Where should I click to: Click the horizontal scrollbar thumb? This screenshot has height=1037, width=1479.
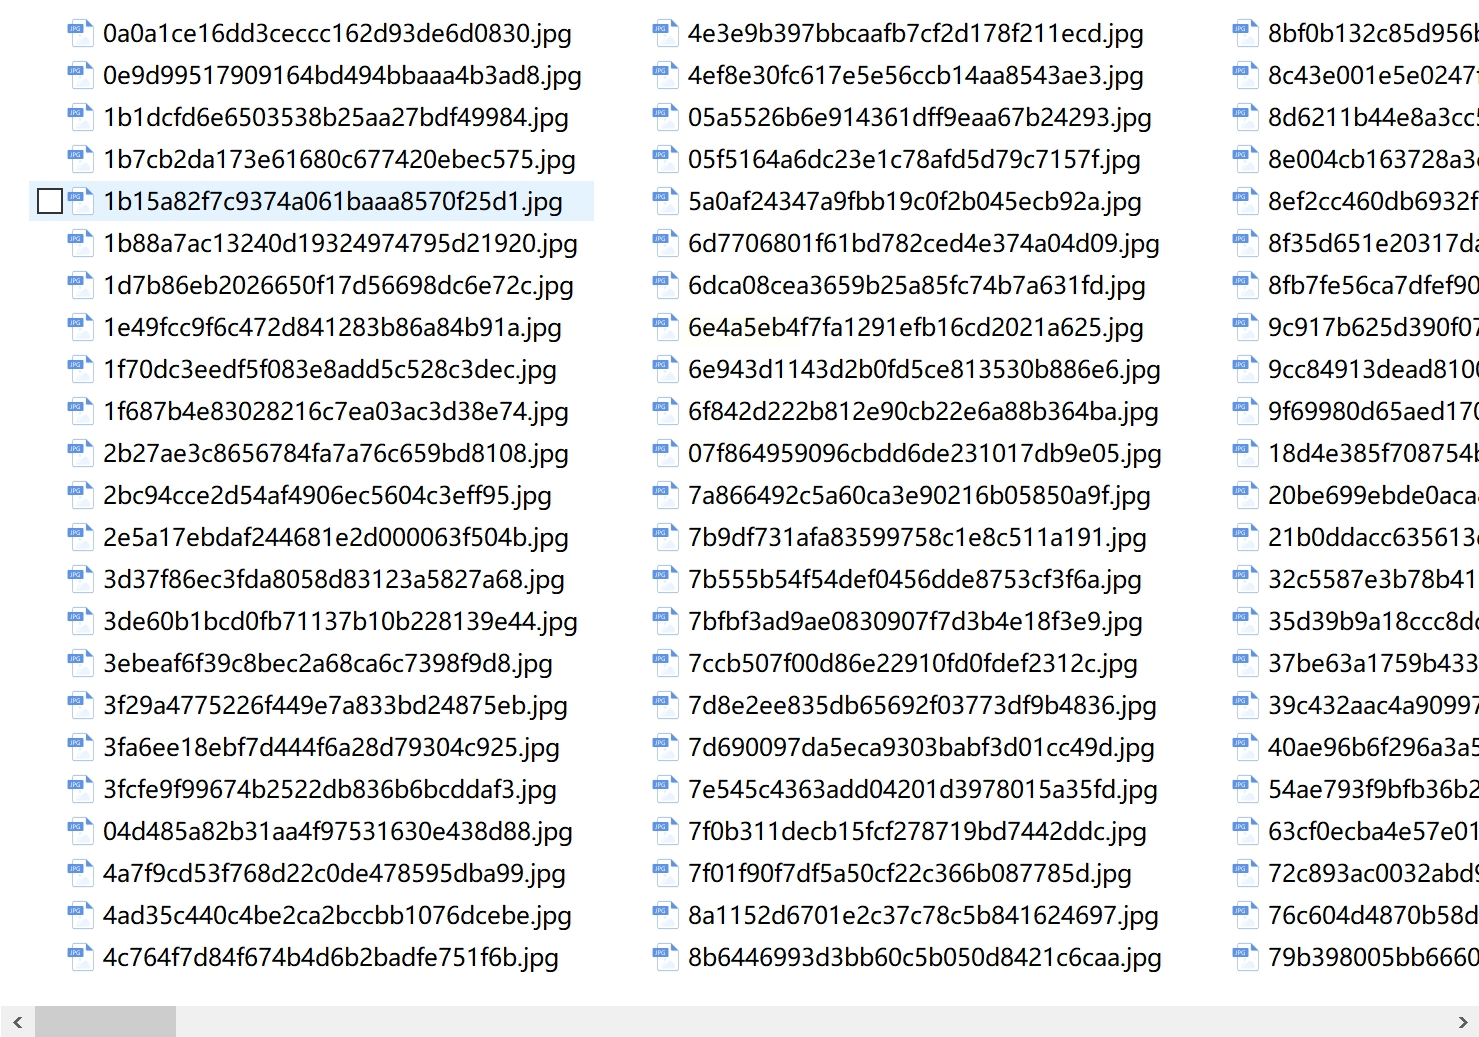(105, 1022)
